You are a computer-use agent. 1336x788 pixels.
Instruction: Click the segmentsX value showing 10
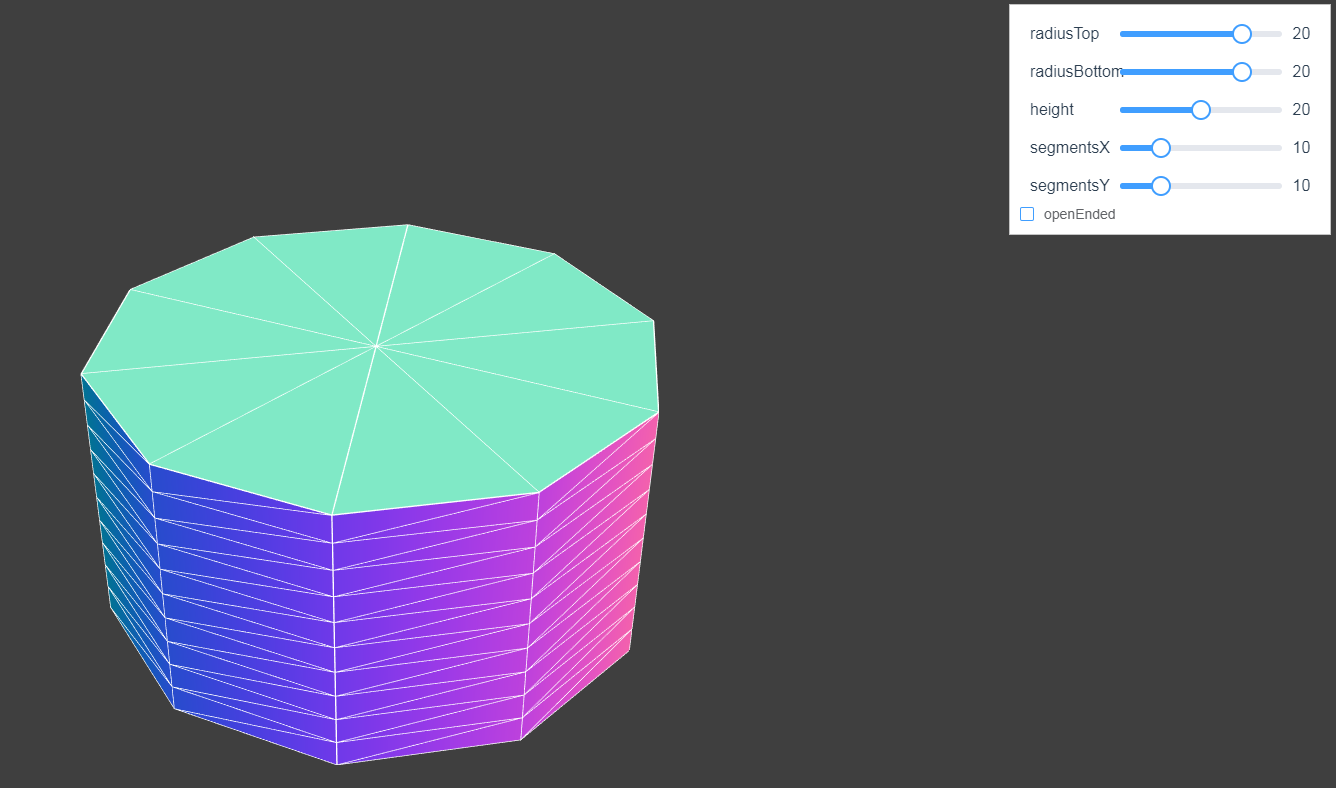point(1301,147)
